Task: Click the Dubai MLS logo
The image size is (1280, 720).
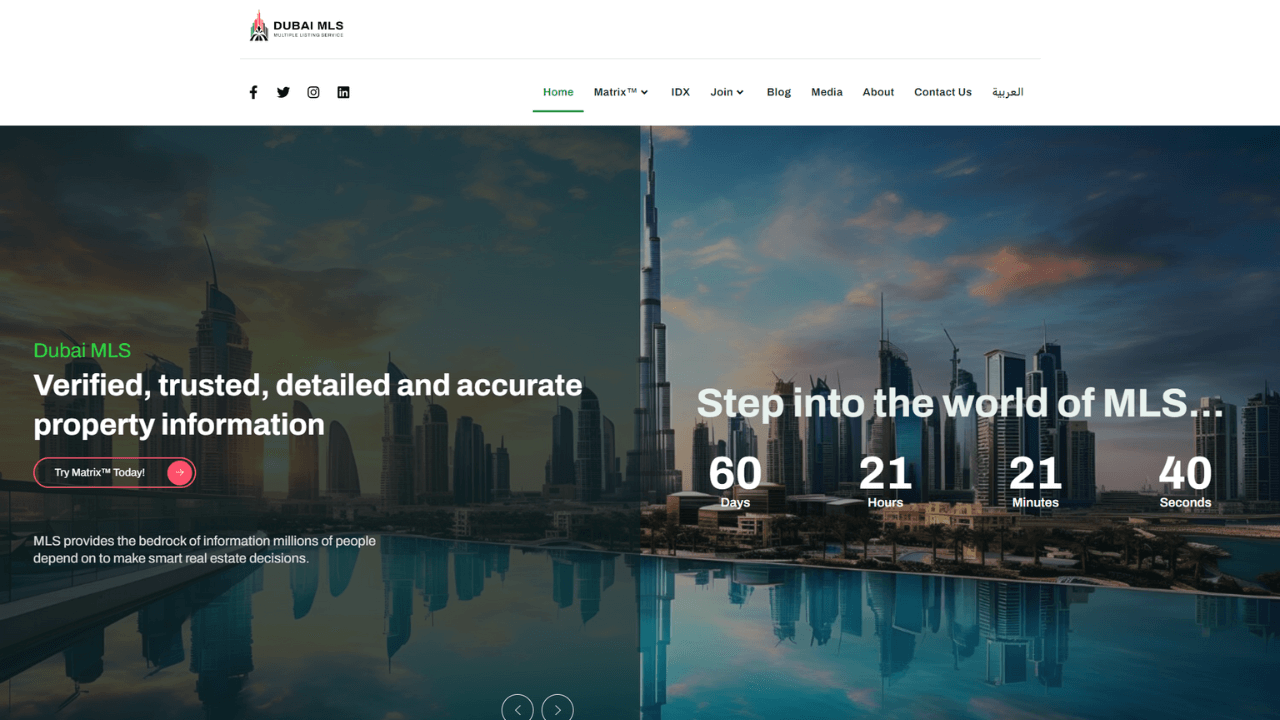Action: [296, 27]
